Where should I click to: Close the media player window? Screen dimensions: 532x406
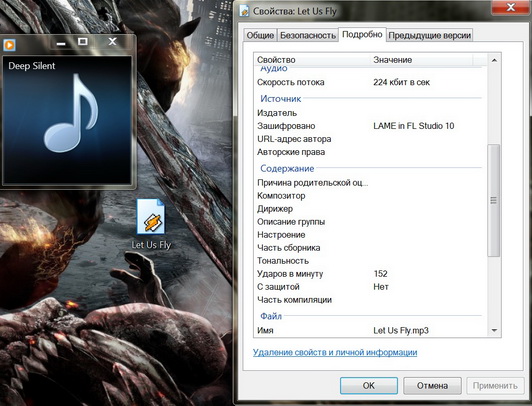click(112, 42)
